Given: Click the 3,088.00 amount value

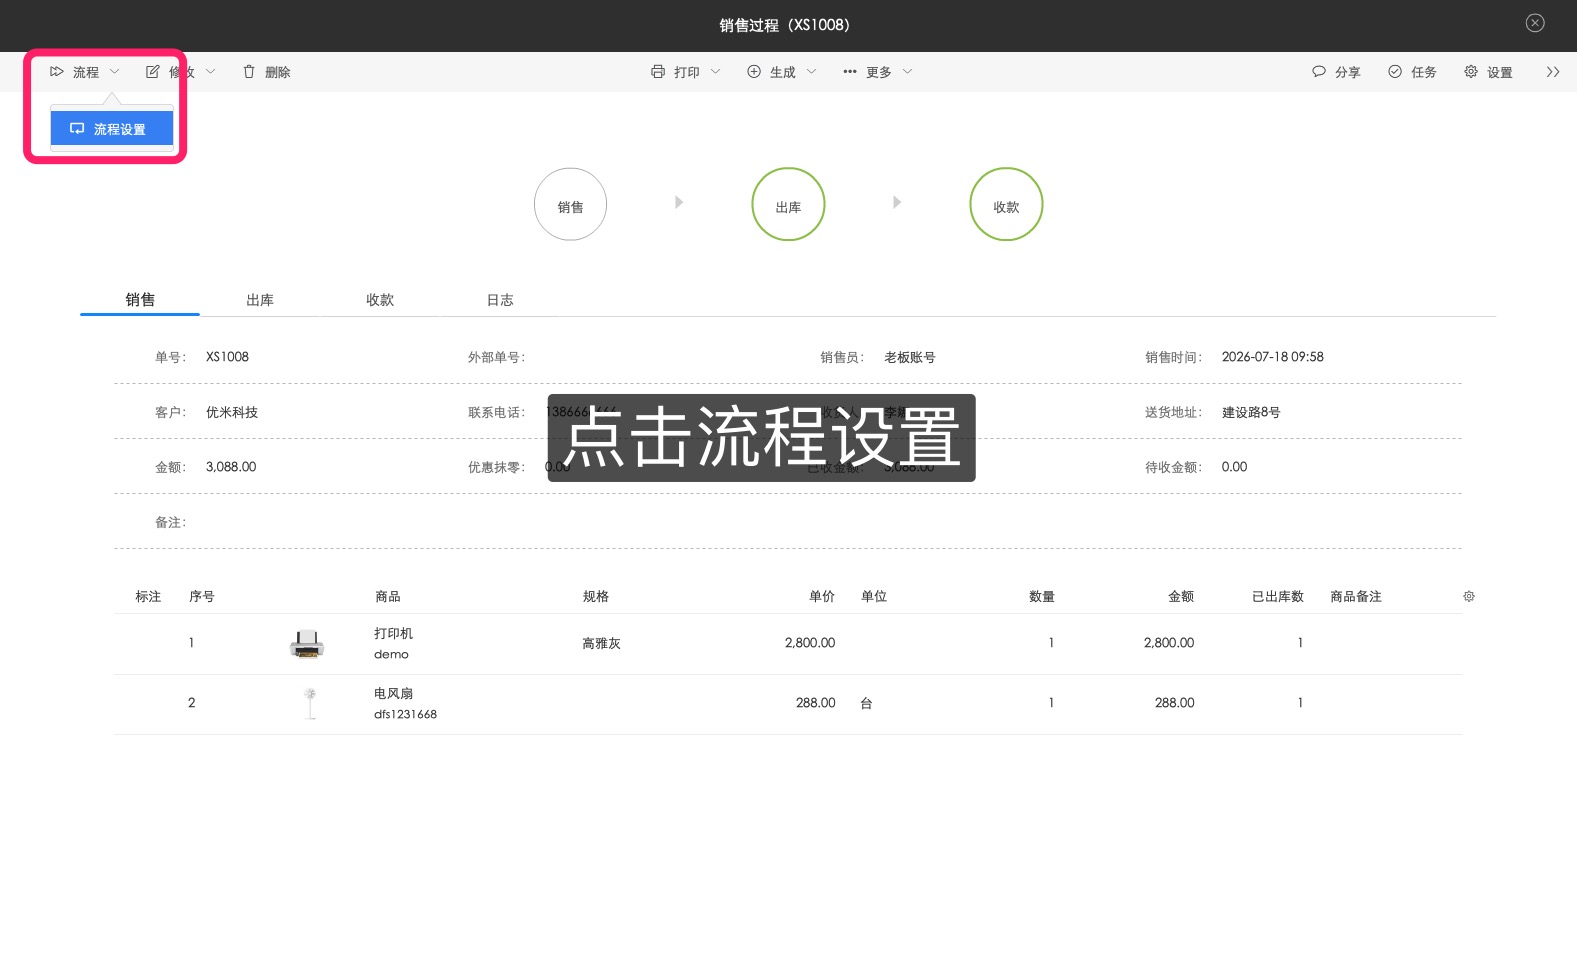Looking at the screenshot, I should (x=231, y=467).
